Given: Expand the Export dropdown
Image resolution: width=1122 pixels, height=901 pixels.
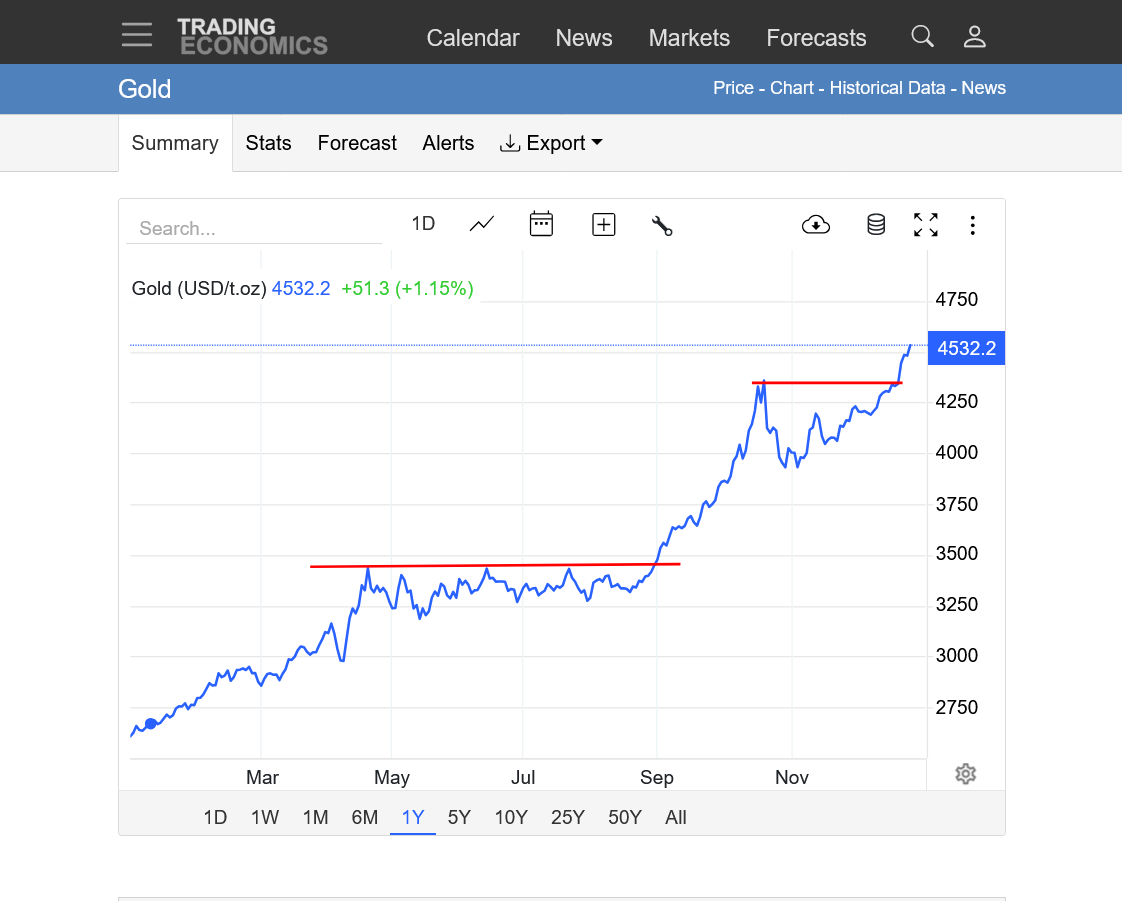Looking at the screenshot, I should pos(551,143).
